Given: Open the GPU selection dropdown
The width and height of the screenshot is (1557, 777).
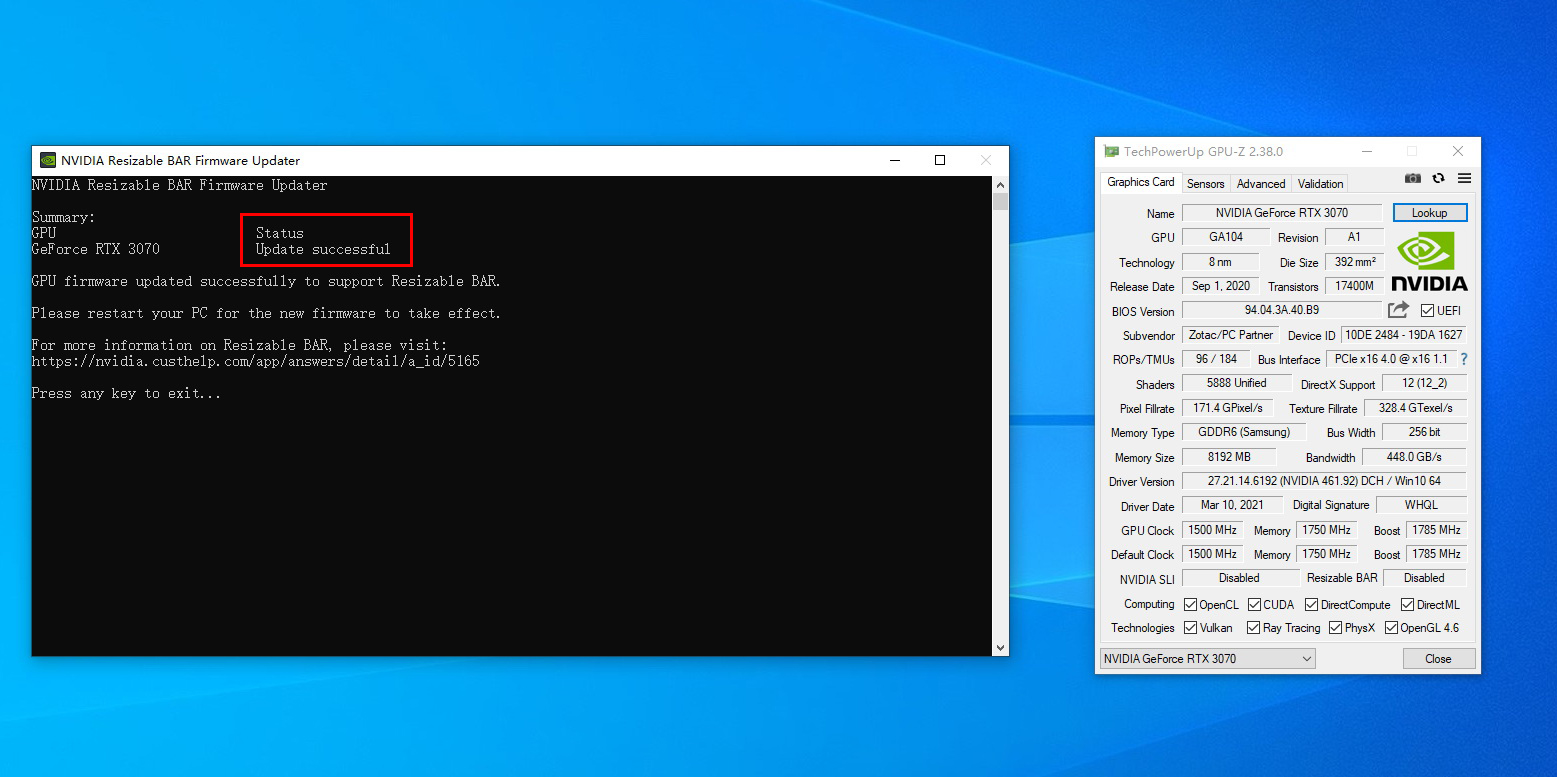Looking at the screenshot, I should point(1207,659).
